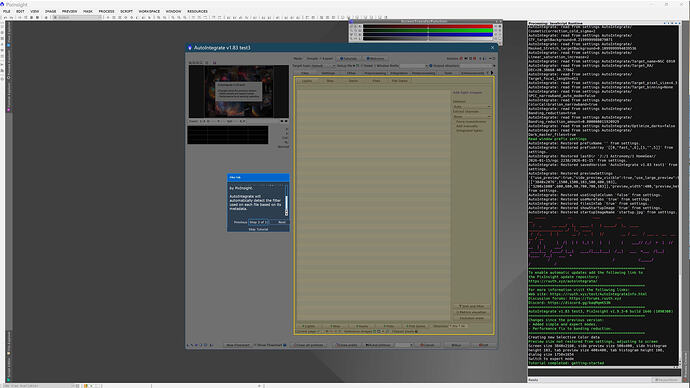
Task: Click the first preview zoom toolbar icon
Action: (190, 62)
